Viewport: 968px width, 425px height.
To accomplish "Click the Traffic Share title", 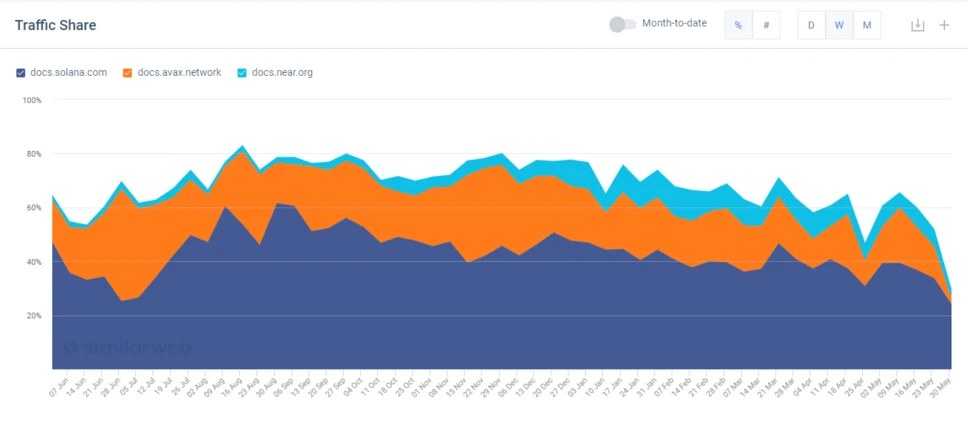I will point(56,25).
